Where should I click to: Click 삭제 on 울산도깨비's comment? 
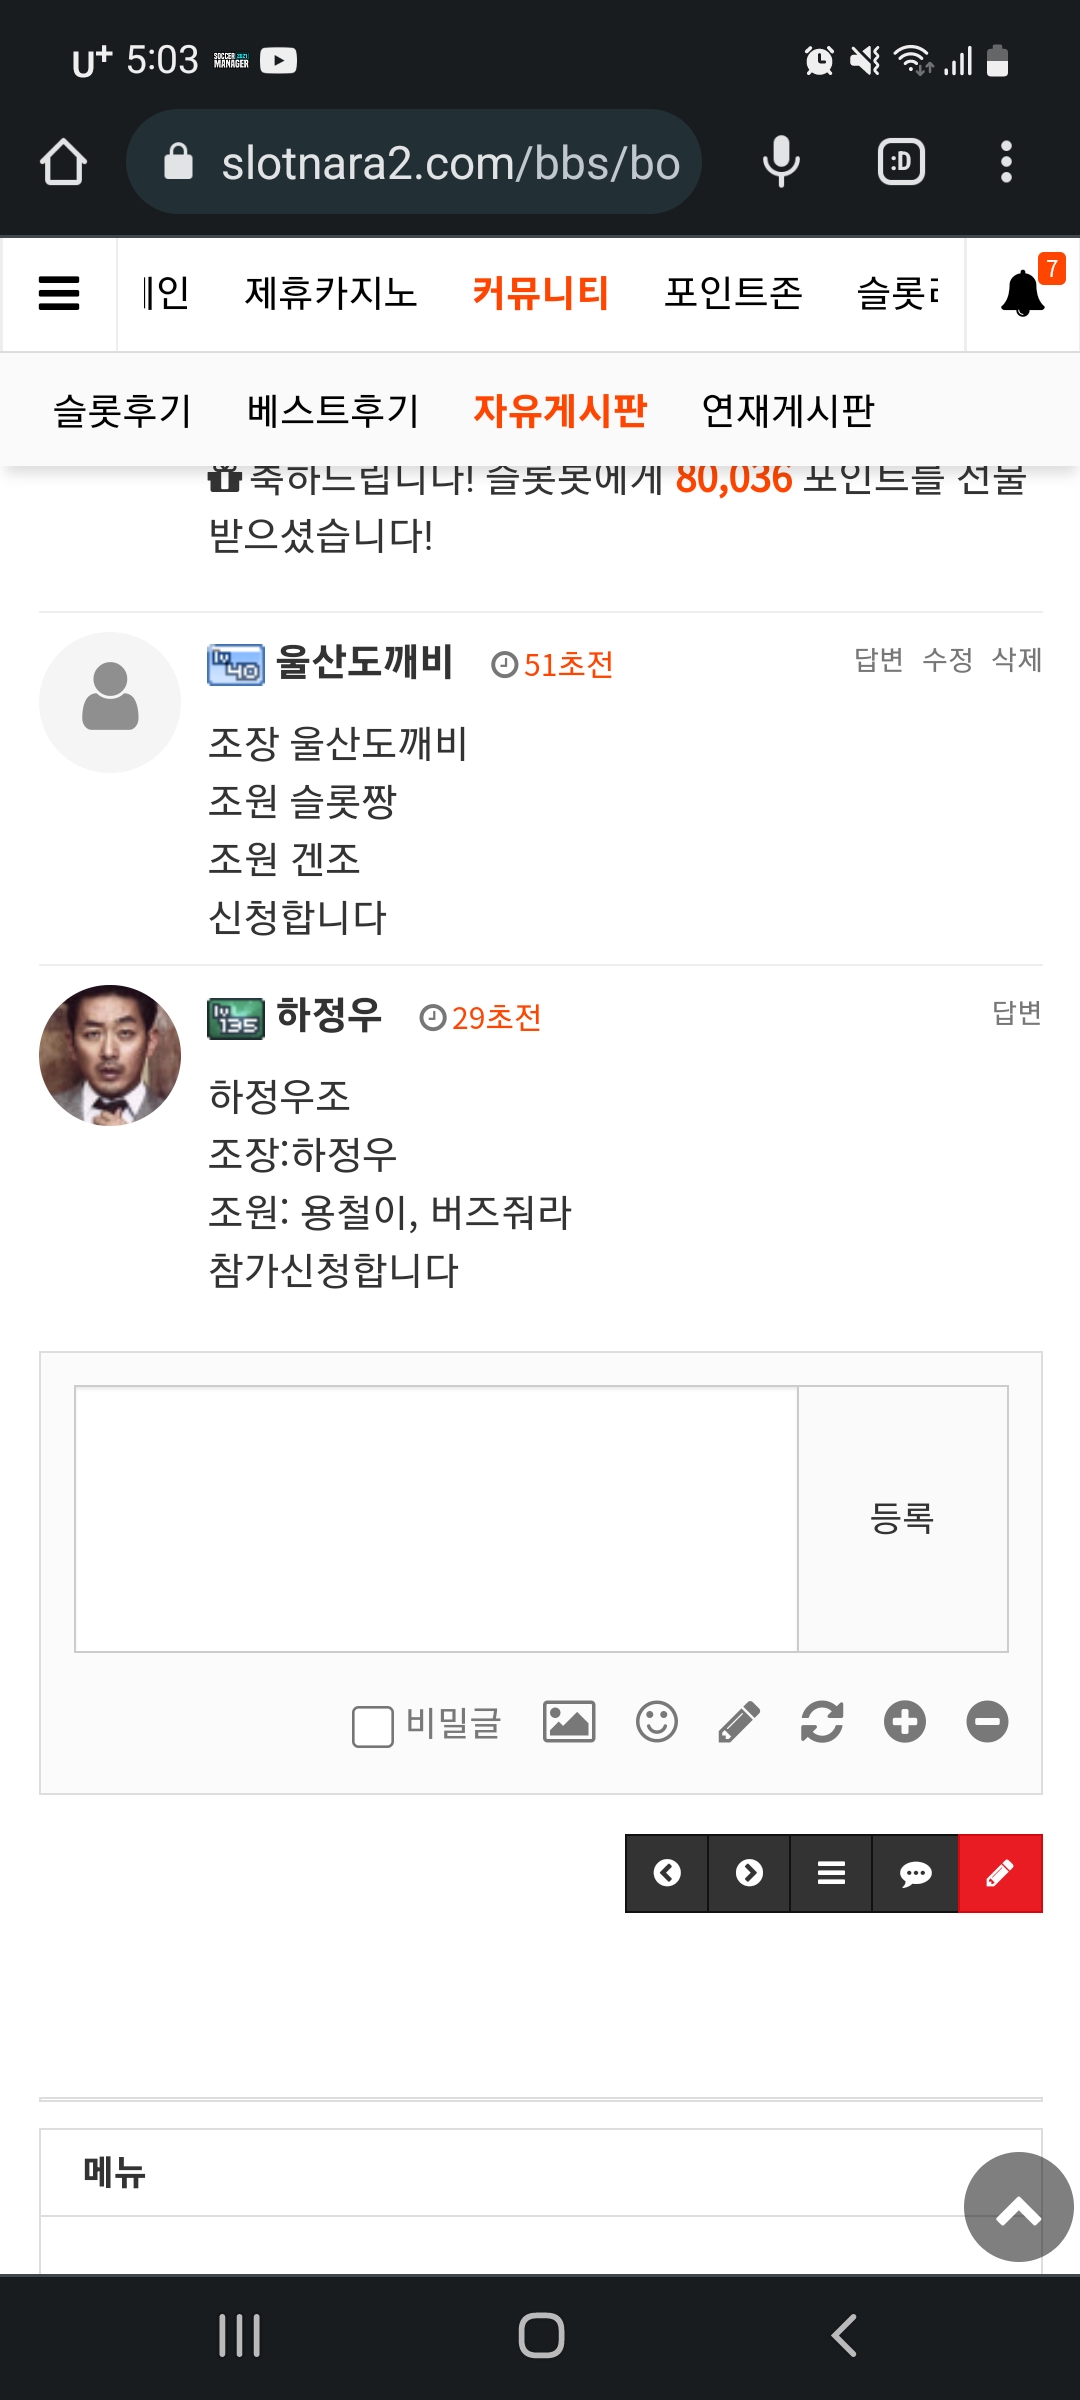pyautogui.click(x=1017, y=660)
